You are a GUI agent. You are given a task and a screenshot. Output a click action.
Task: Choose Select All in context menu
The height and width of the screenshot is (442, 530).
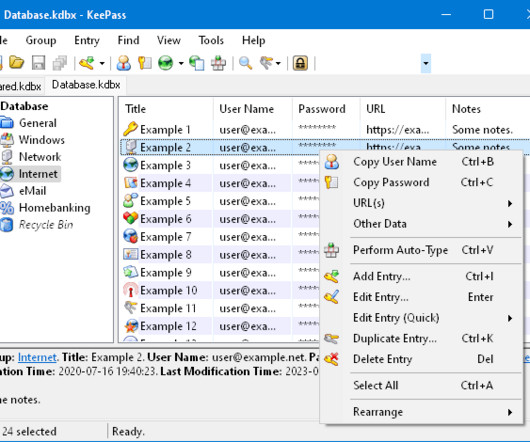click(x=421, y=385)
